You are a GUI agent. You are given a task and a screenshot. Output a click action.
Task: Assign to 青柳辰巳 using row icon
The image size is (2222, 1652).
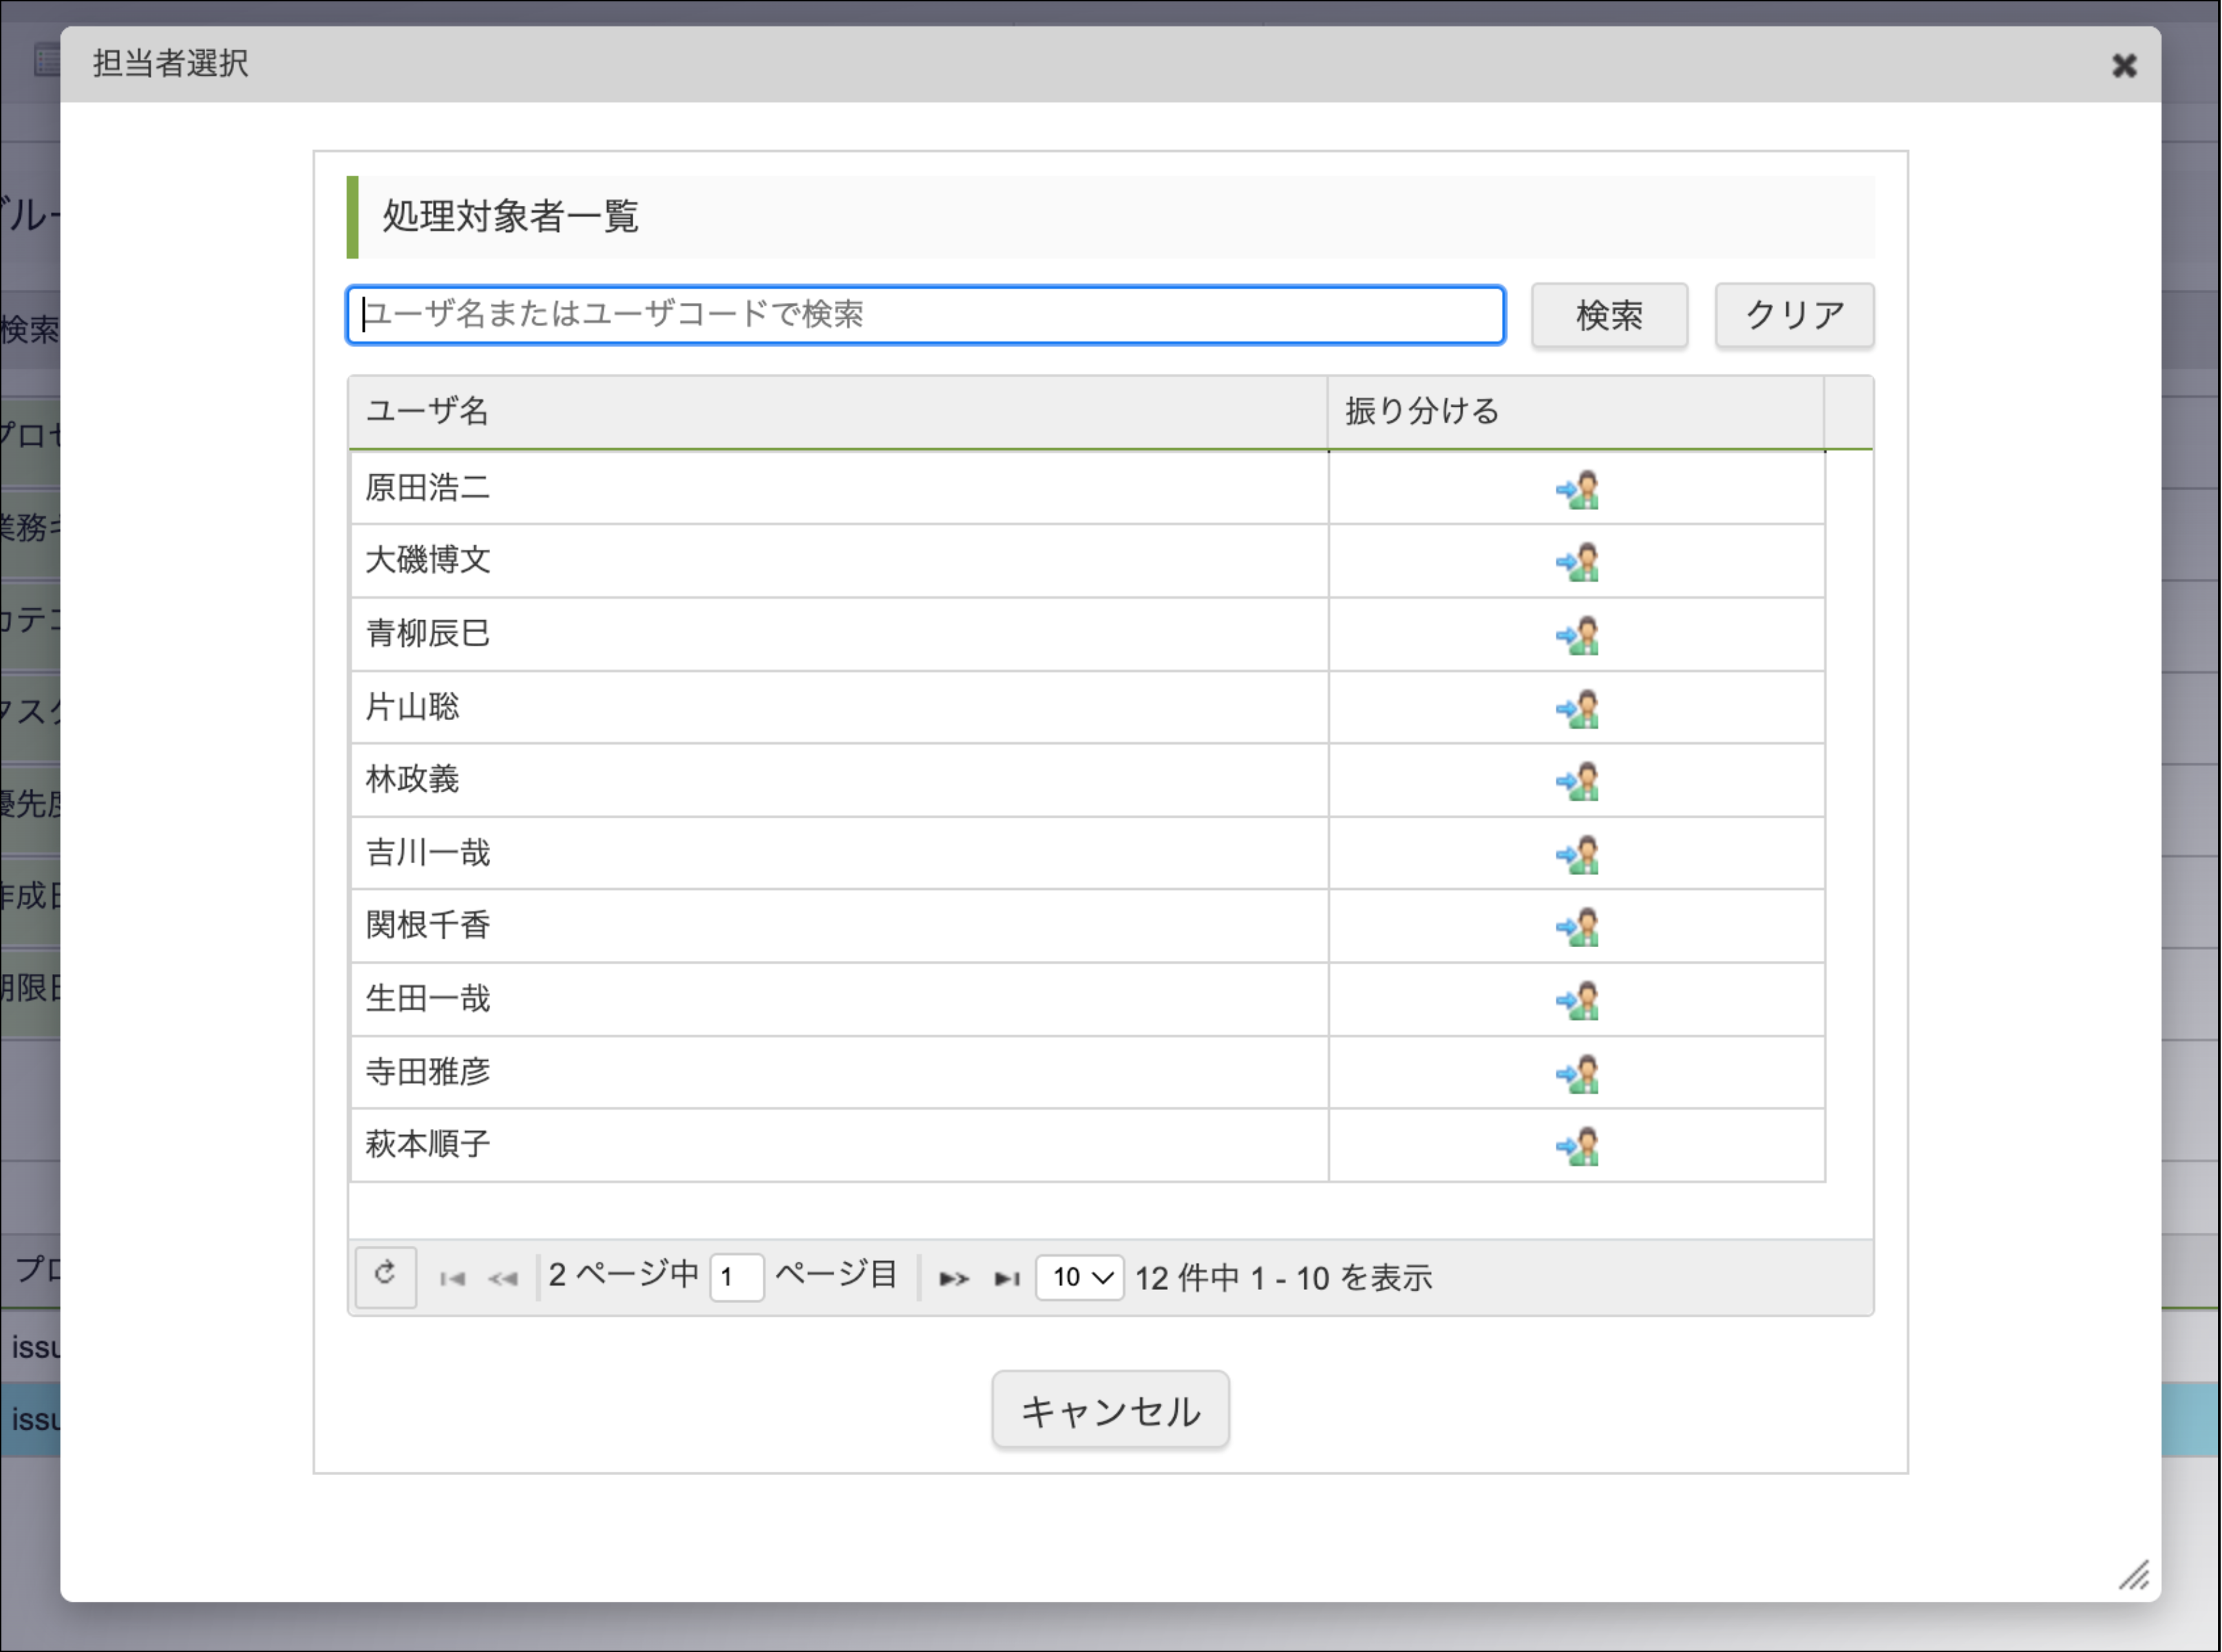pos(1577,636)
